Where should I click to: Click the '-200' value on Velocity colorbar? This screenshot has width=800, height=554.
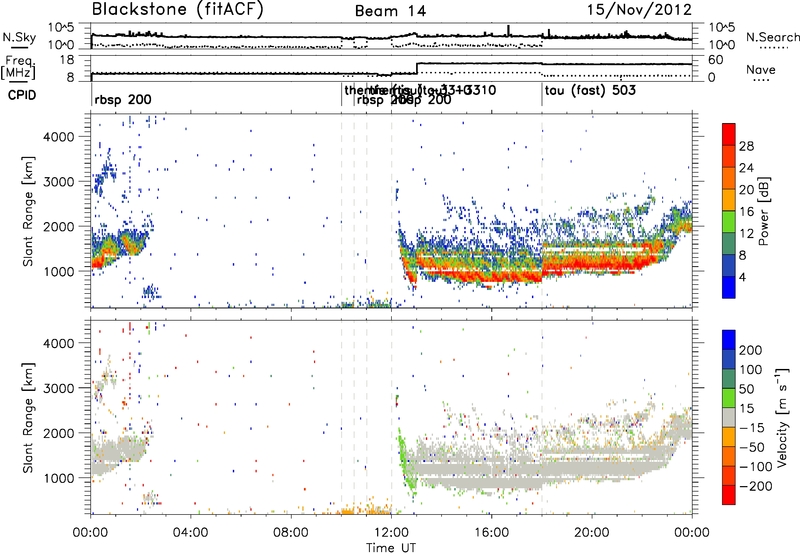[756, 486]
